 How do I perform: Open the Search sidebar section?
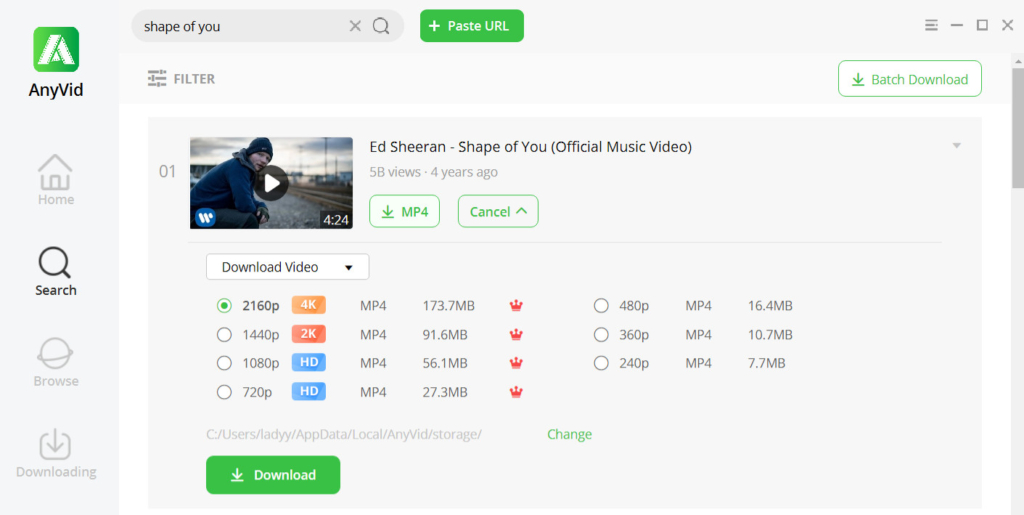[56, 272]
